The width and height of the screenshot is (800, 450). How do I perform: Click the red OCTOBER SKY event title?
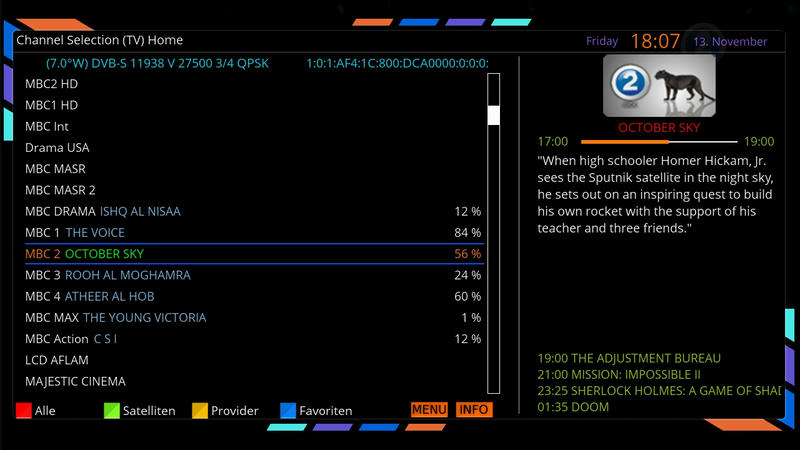point(659,128)
